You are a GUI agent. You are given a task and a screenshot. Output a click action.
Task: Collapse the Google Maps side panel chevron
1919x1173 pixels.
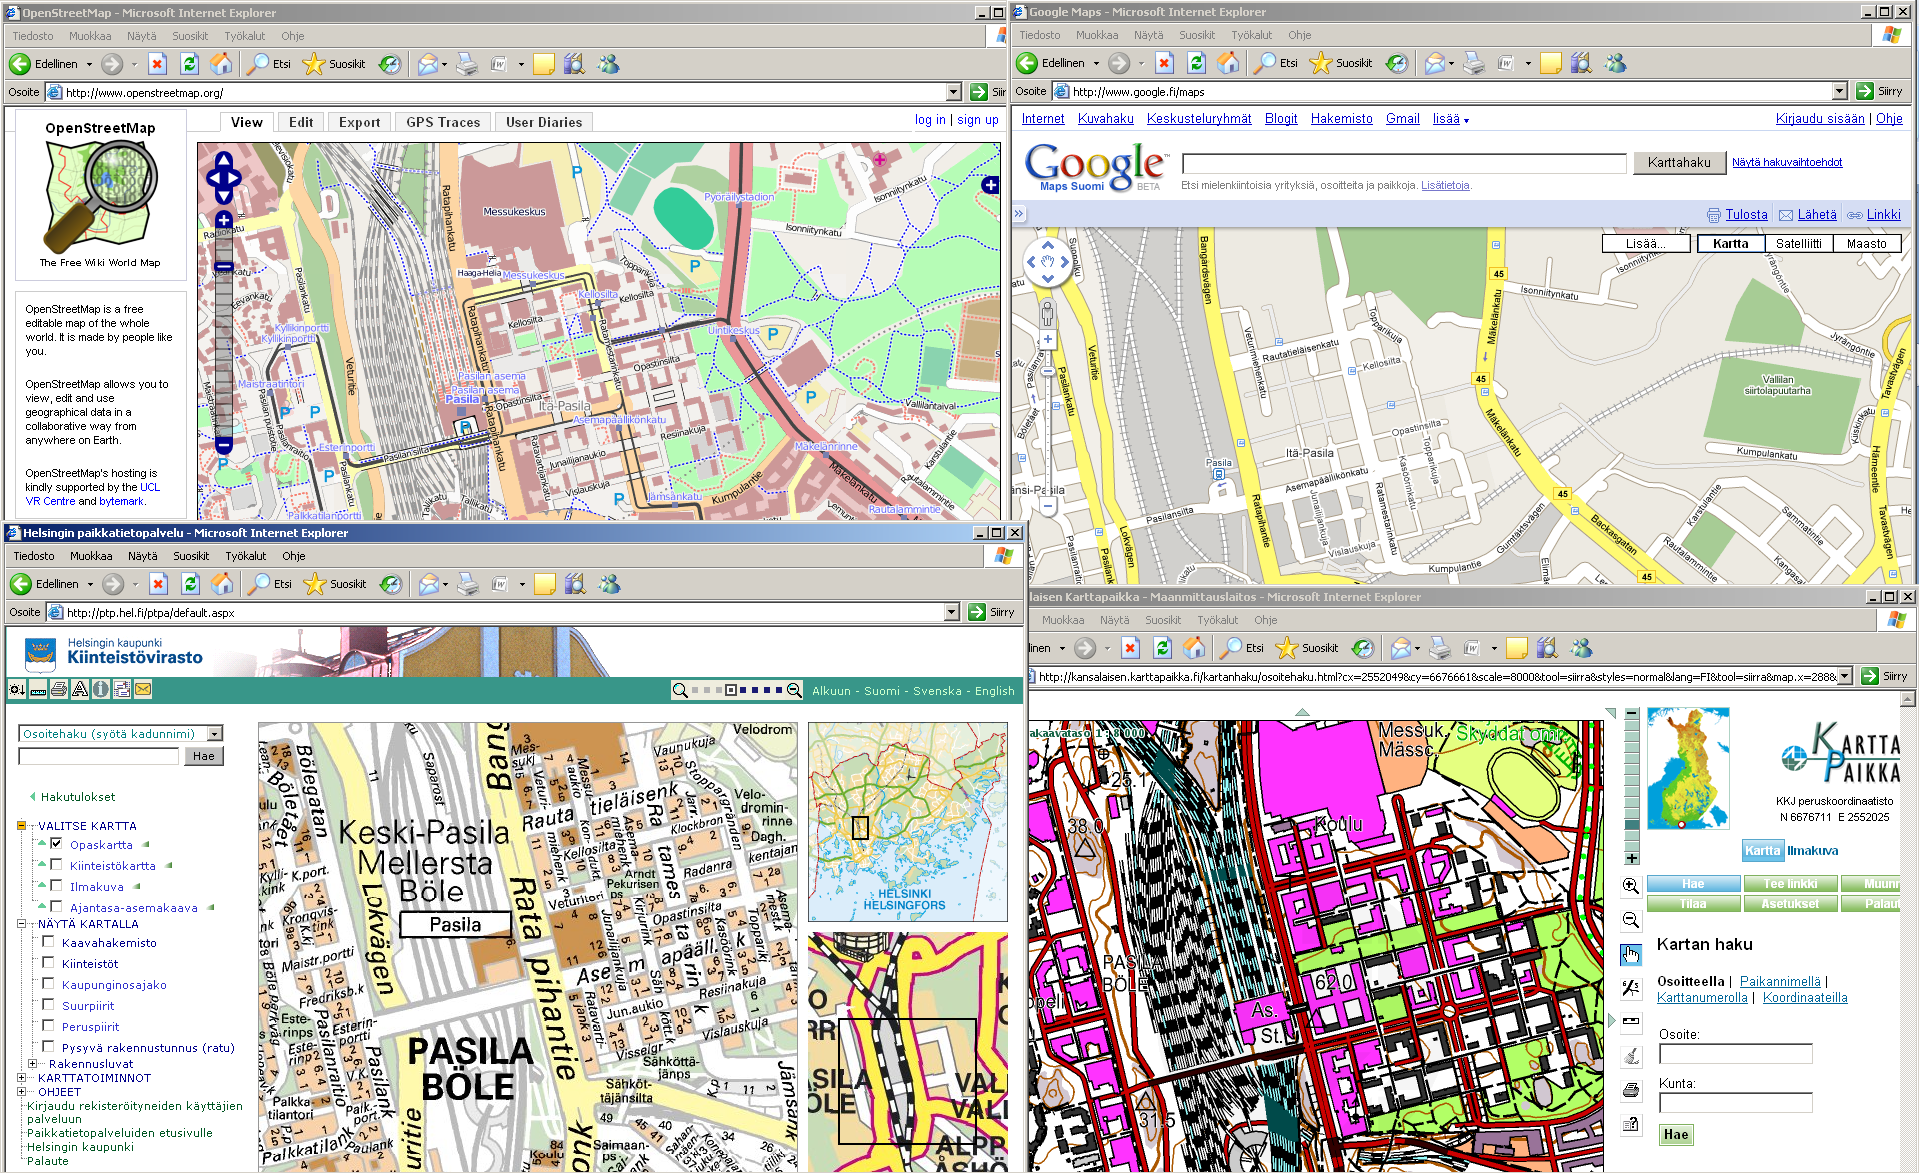(x=1019, y=214)
